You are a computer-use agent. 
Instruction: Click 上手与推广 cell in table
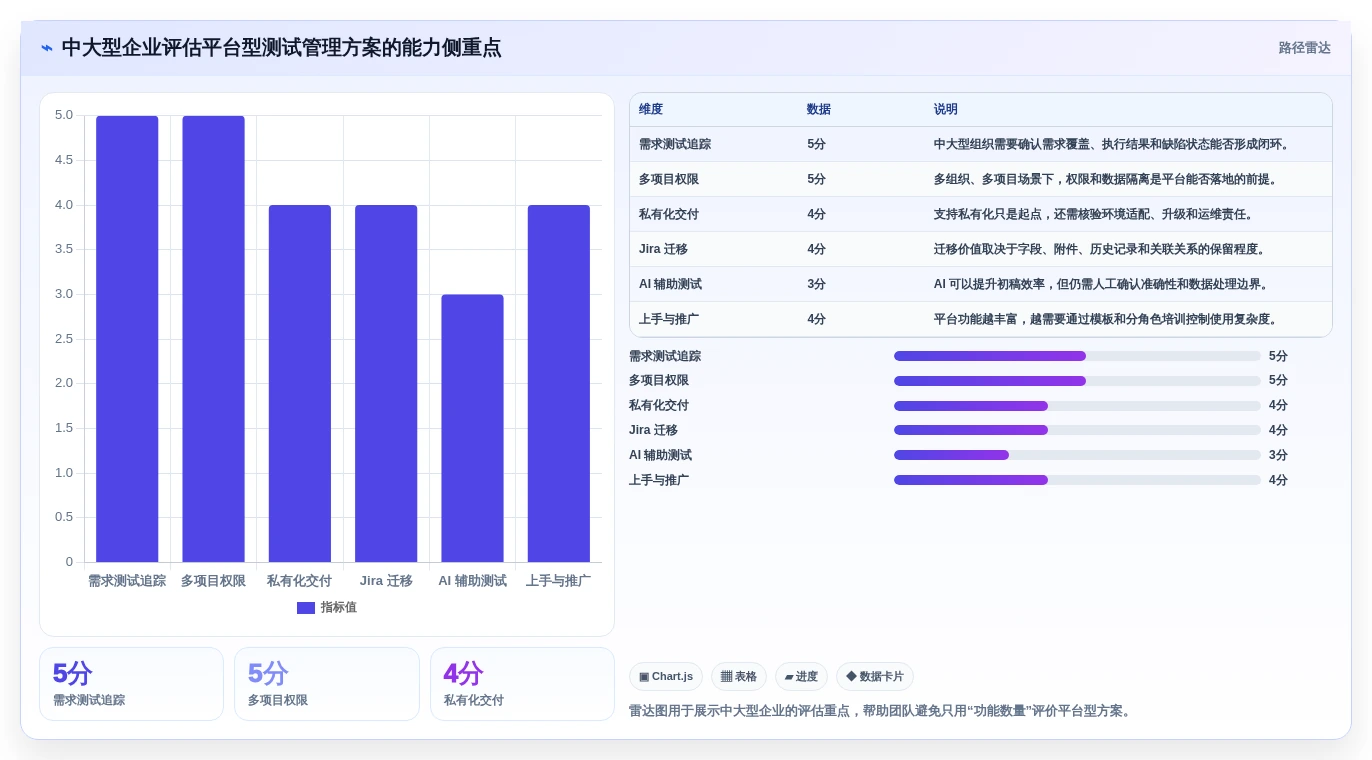point(669,319)
